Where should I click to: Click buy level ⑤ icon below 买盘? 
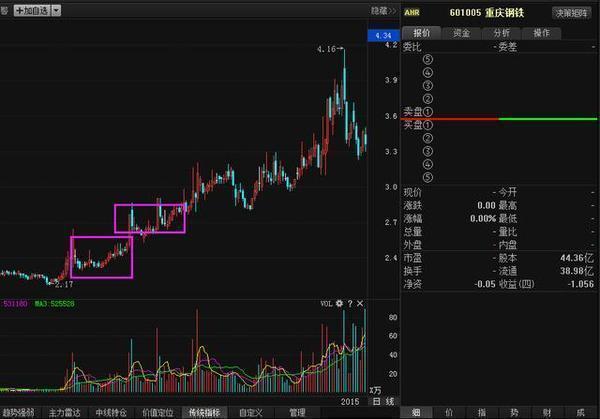pyautogui.click(x=428, y=177)
